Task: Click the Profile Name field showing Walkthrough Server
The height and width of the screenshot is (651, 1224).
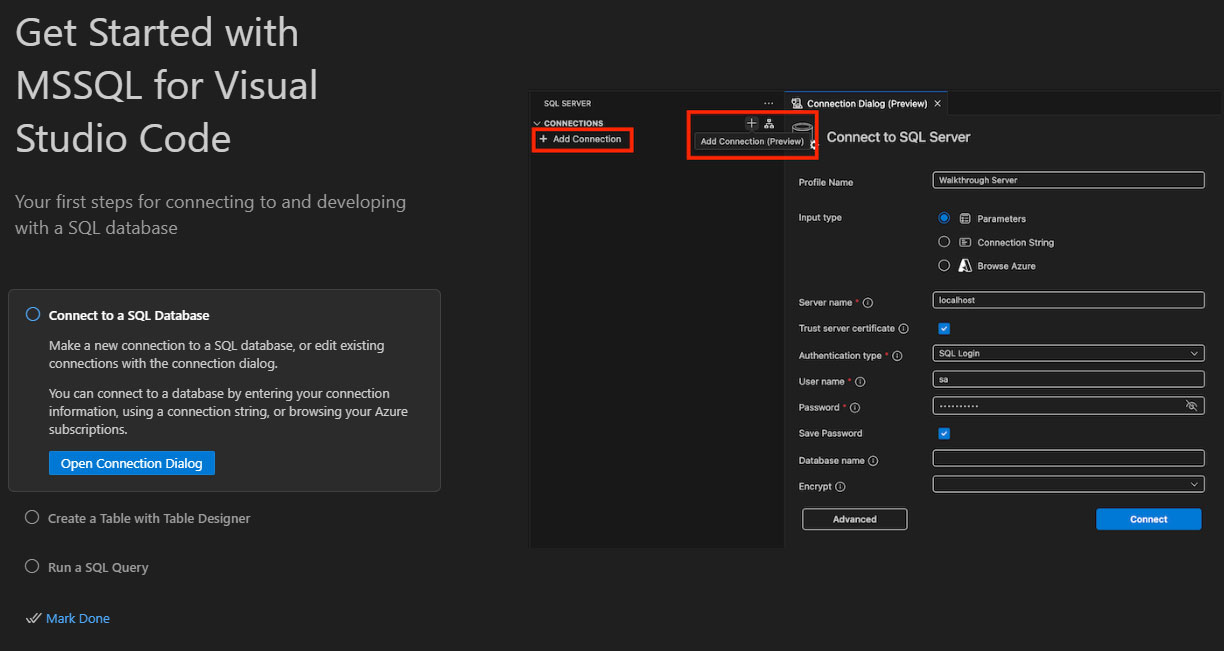Action: point(1068,180)
